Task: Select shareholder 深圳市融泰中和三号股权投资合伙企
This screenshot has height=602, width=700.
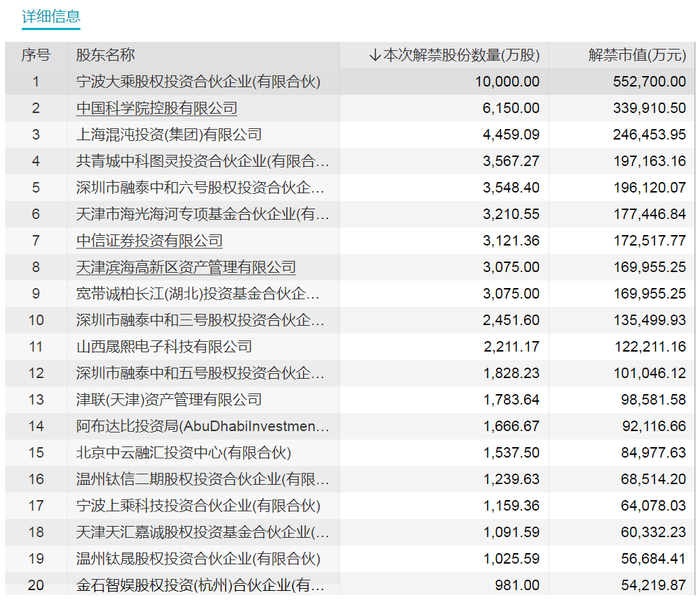Action: pos(200,320)
